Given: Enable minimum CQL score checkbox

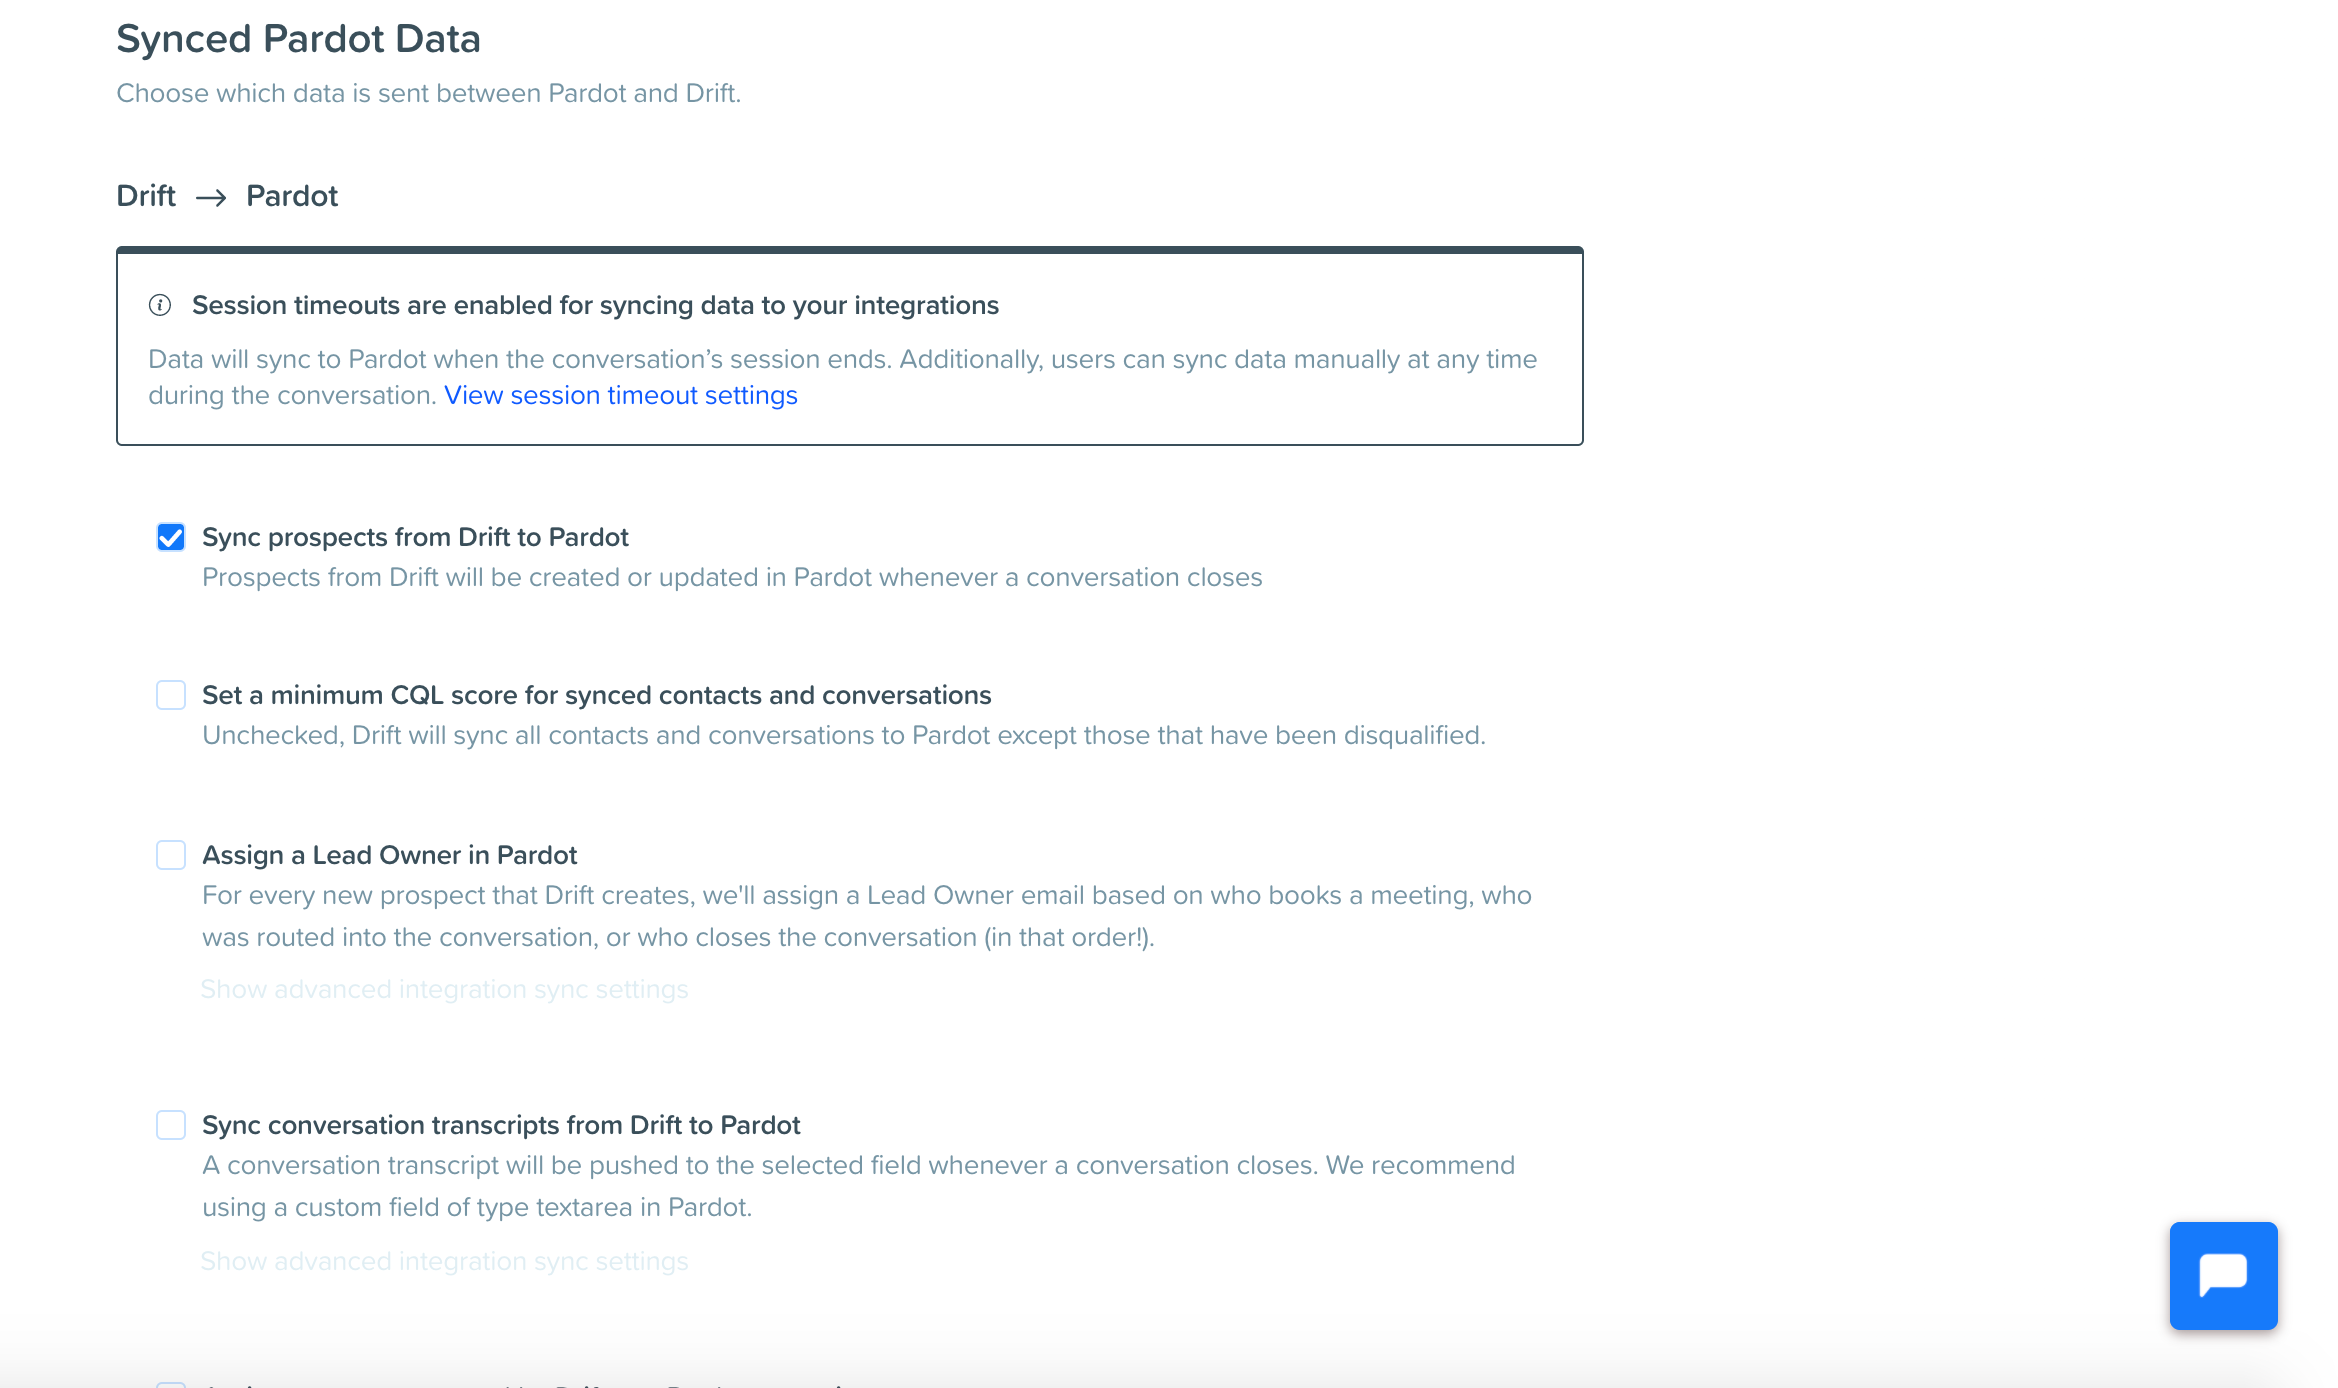Looking at the screenshot, I should 171,695.
